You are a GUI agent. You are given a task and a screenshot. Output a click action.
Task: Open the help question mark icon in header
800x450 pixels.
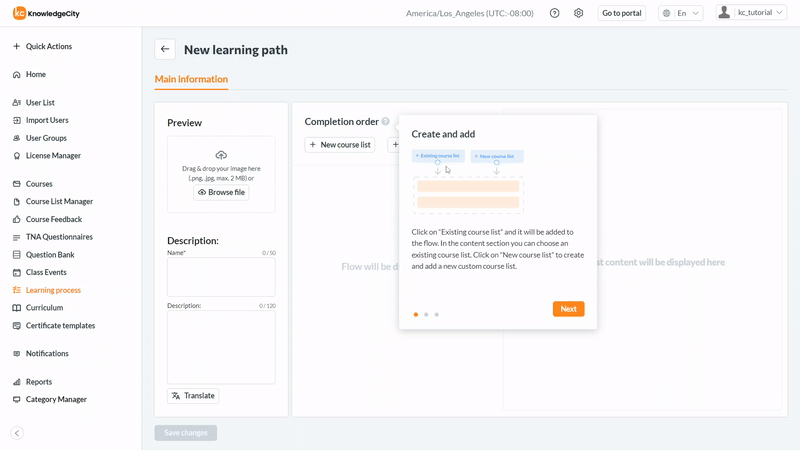coord(555,13)
